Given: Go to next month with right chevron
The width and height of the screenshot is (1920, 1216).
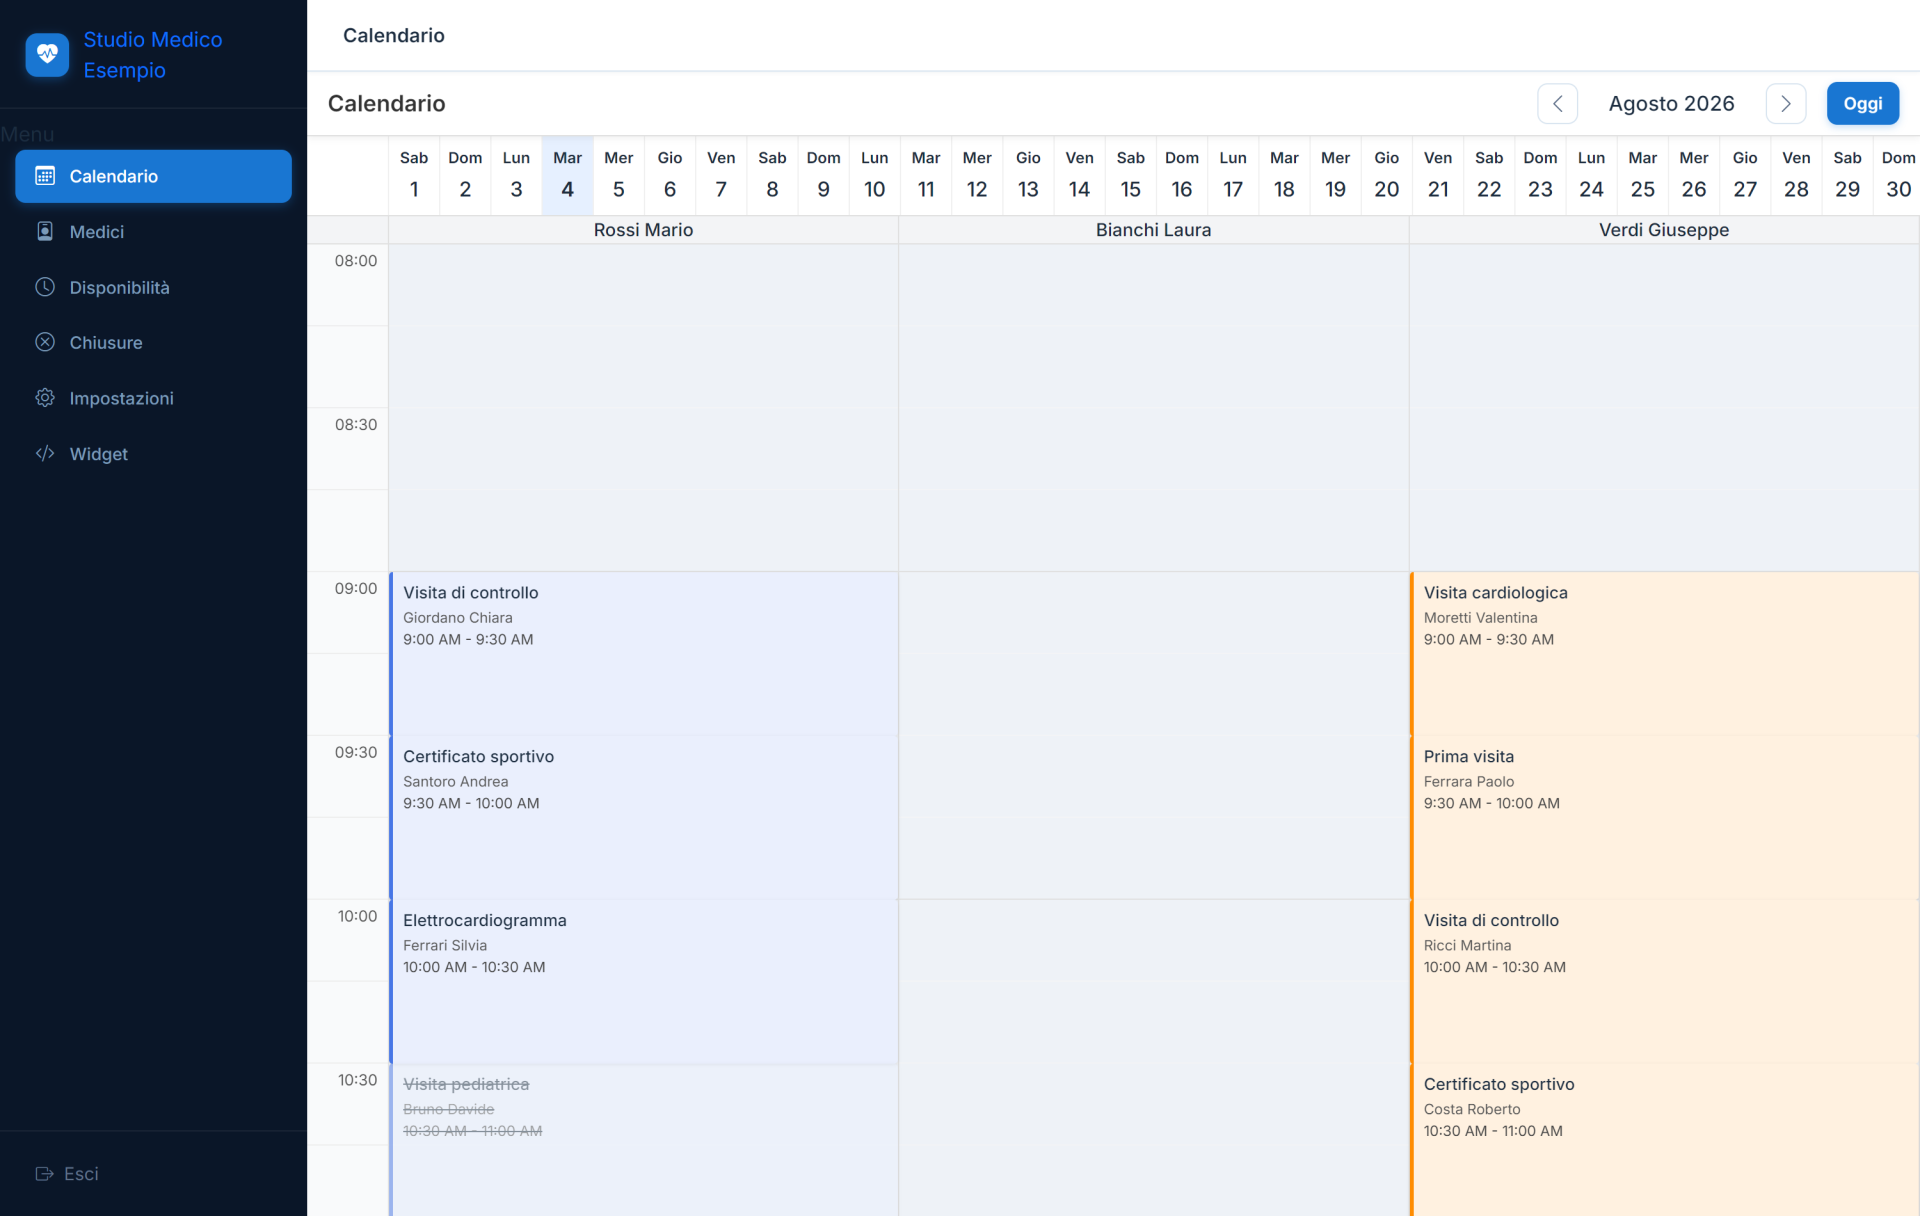Looking at the screenshot, I should pos(1785,104).
